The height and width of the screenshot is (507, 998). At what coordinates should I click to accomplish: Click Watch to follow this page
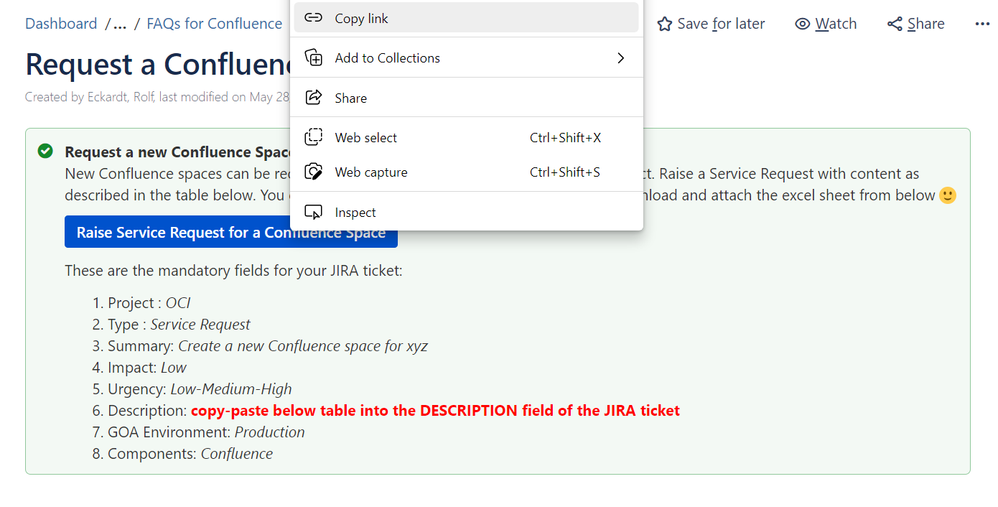click(826, 24)
